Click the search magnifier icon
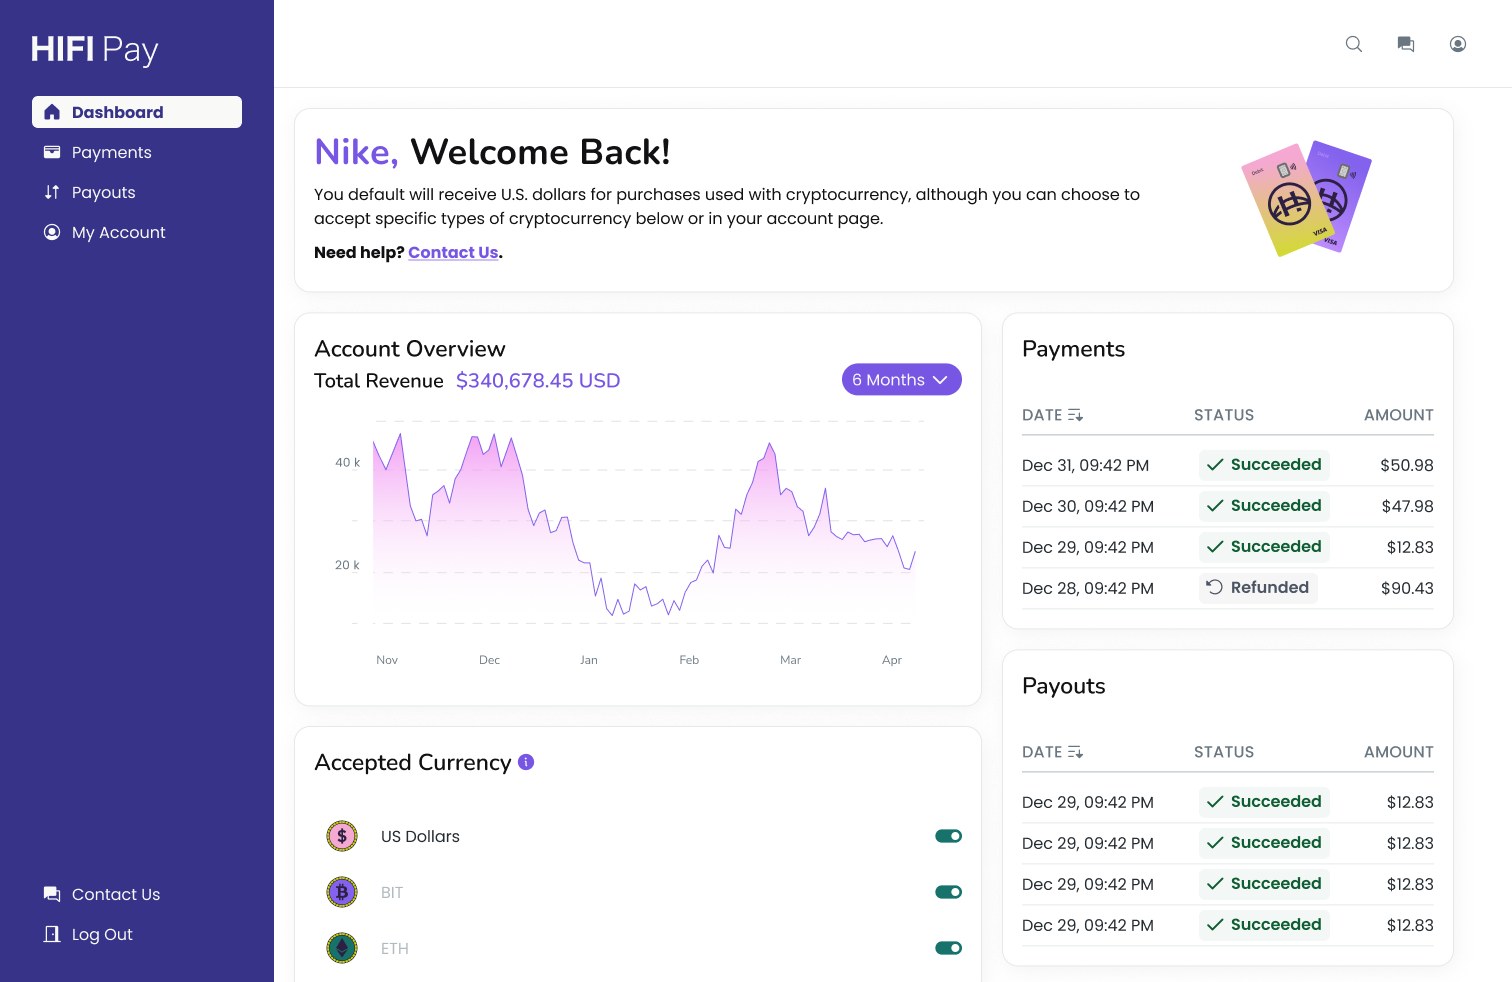1512x982 pixels. coord(1354,44)
